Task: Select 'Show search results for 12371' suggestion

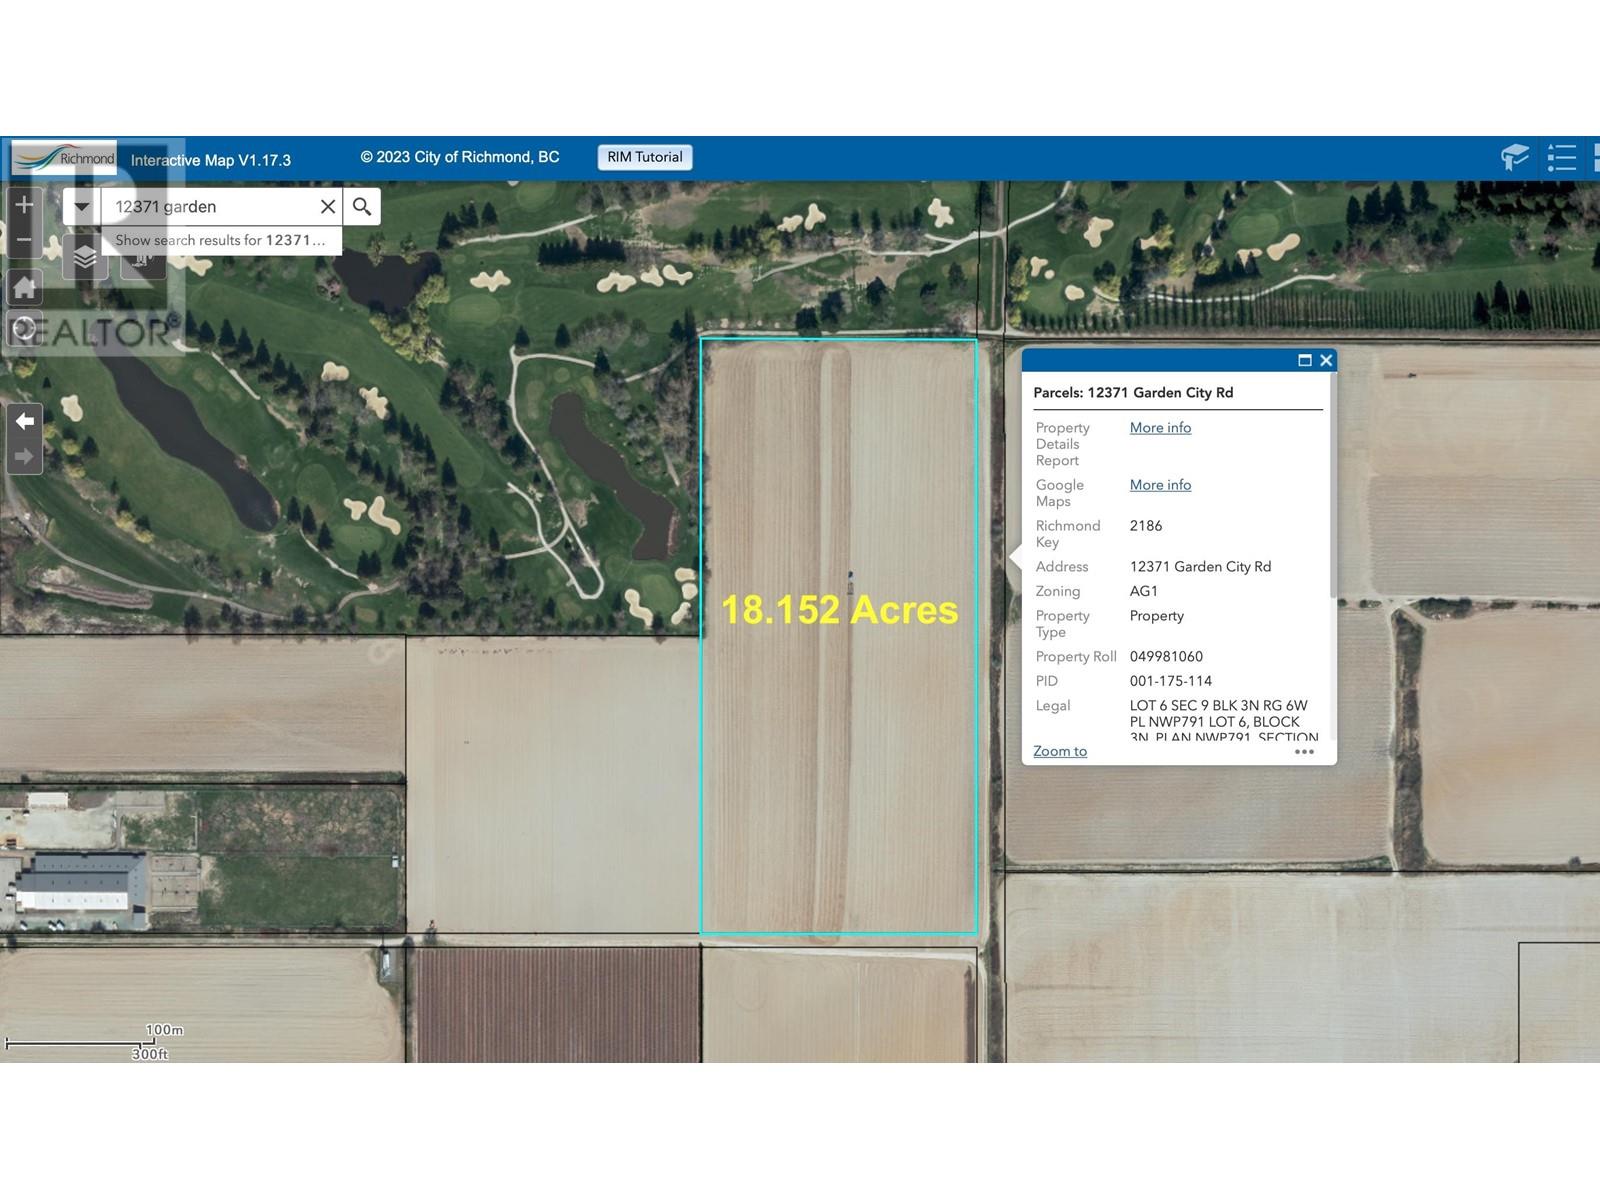Action: 220,240
